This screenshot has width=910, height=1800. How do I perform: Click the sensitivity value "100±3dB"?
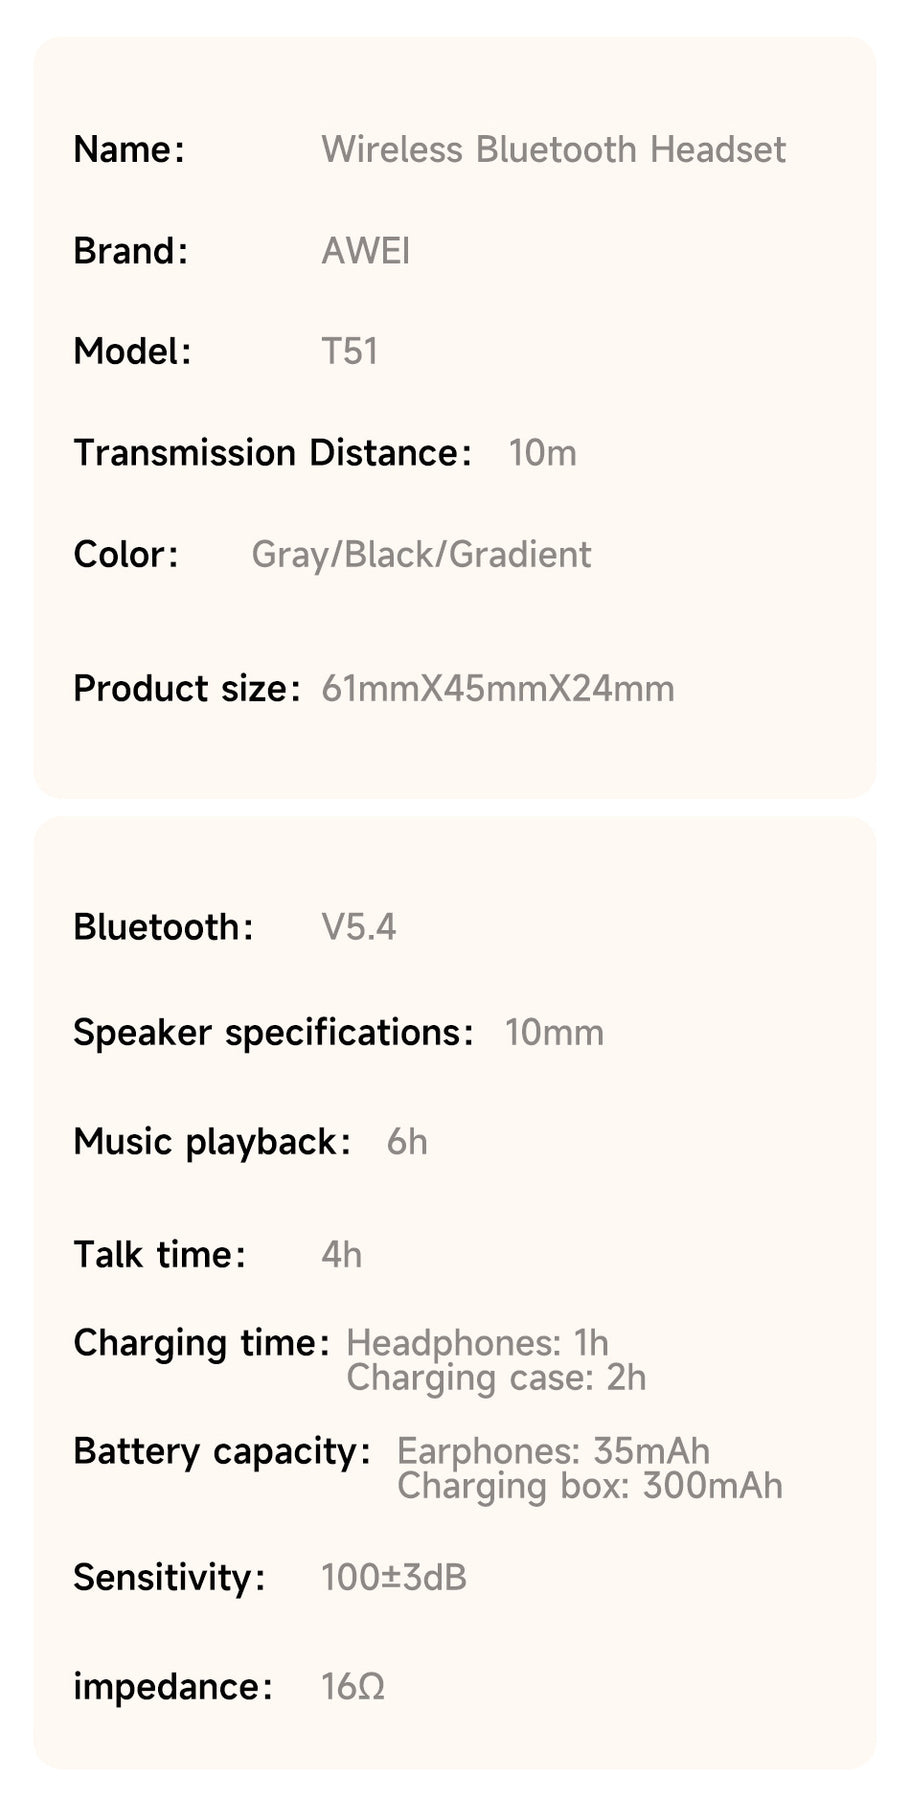click(x=394, y=1578)
